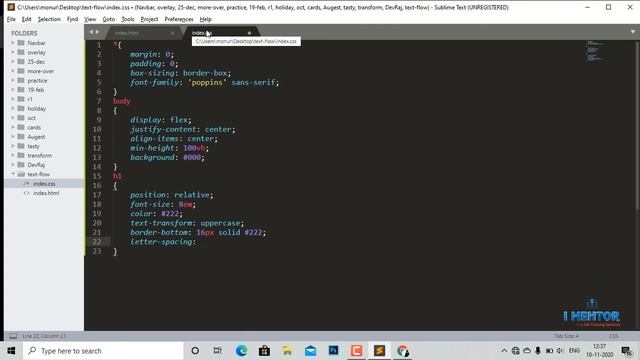This screenshot has width=640, height=360.
Task: Switch to Sublime Text taskbar icon
Action: 379,351
